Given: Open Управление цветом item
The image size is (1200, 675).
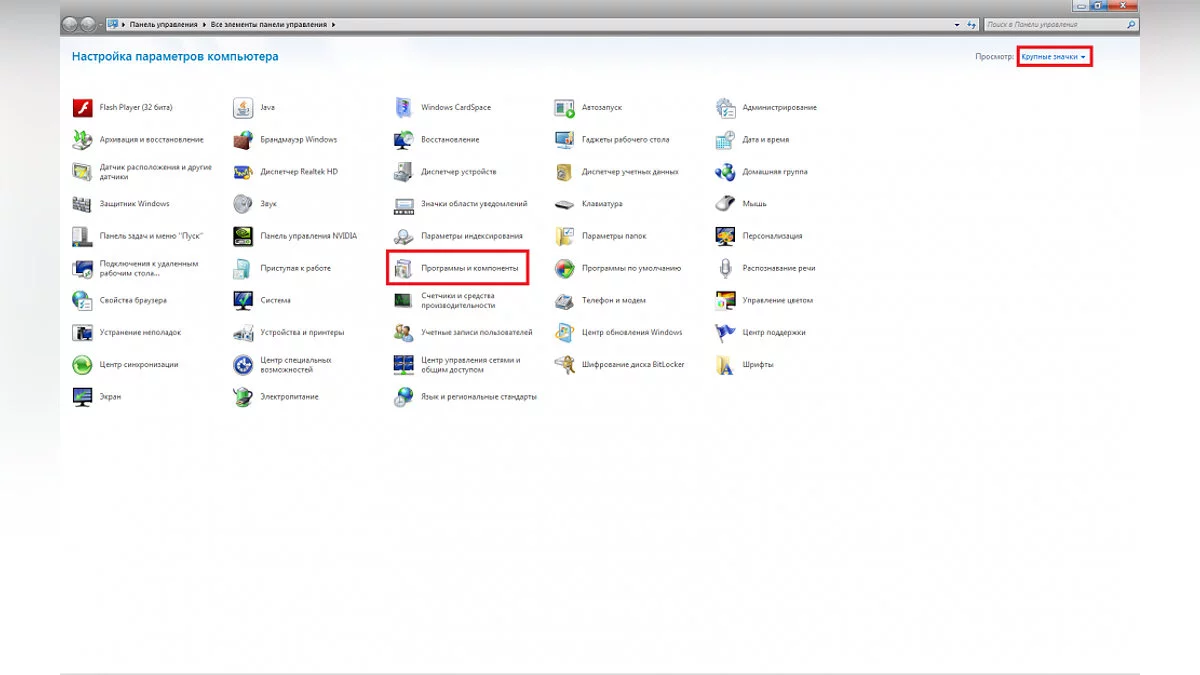Looking at the screenshot, I should coord(777,300).
